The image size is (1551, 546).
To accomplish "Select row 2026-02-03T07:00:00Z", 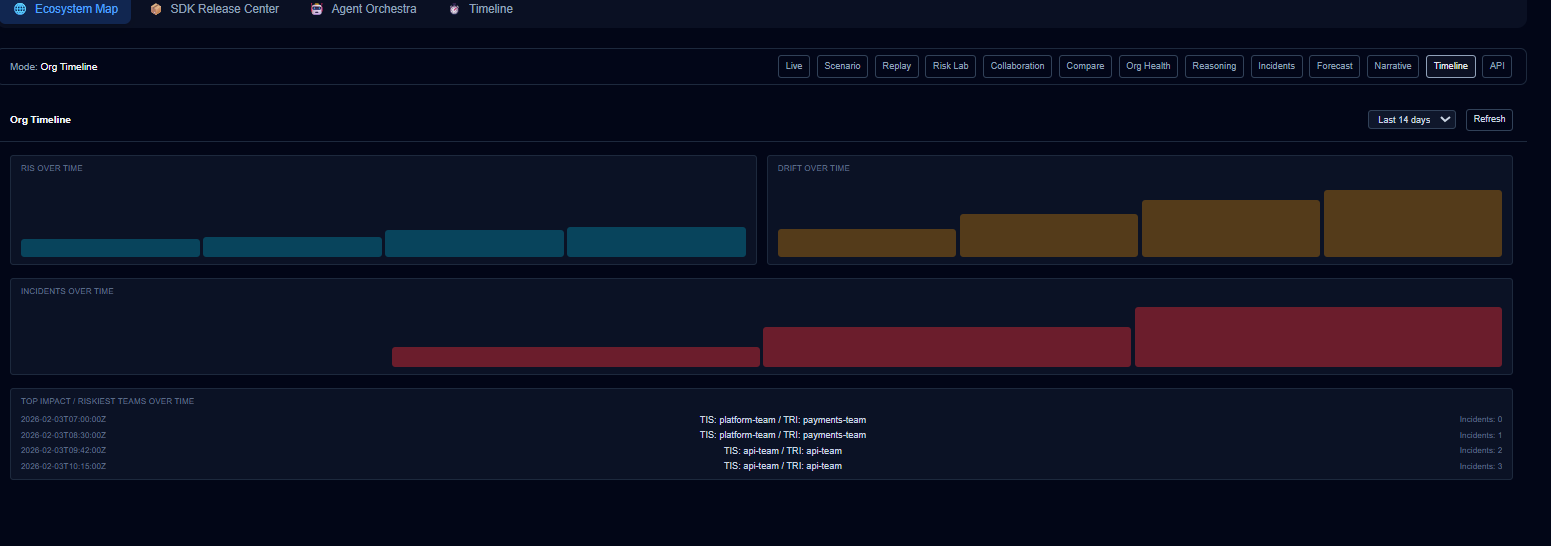I will coord(761,420).
